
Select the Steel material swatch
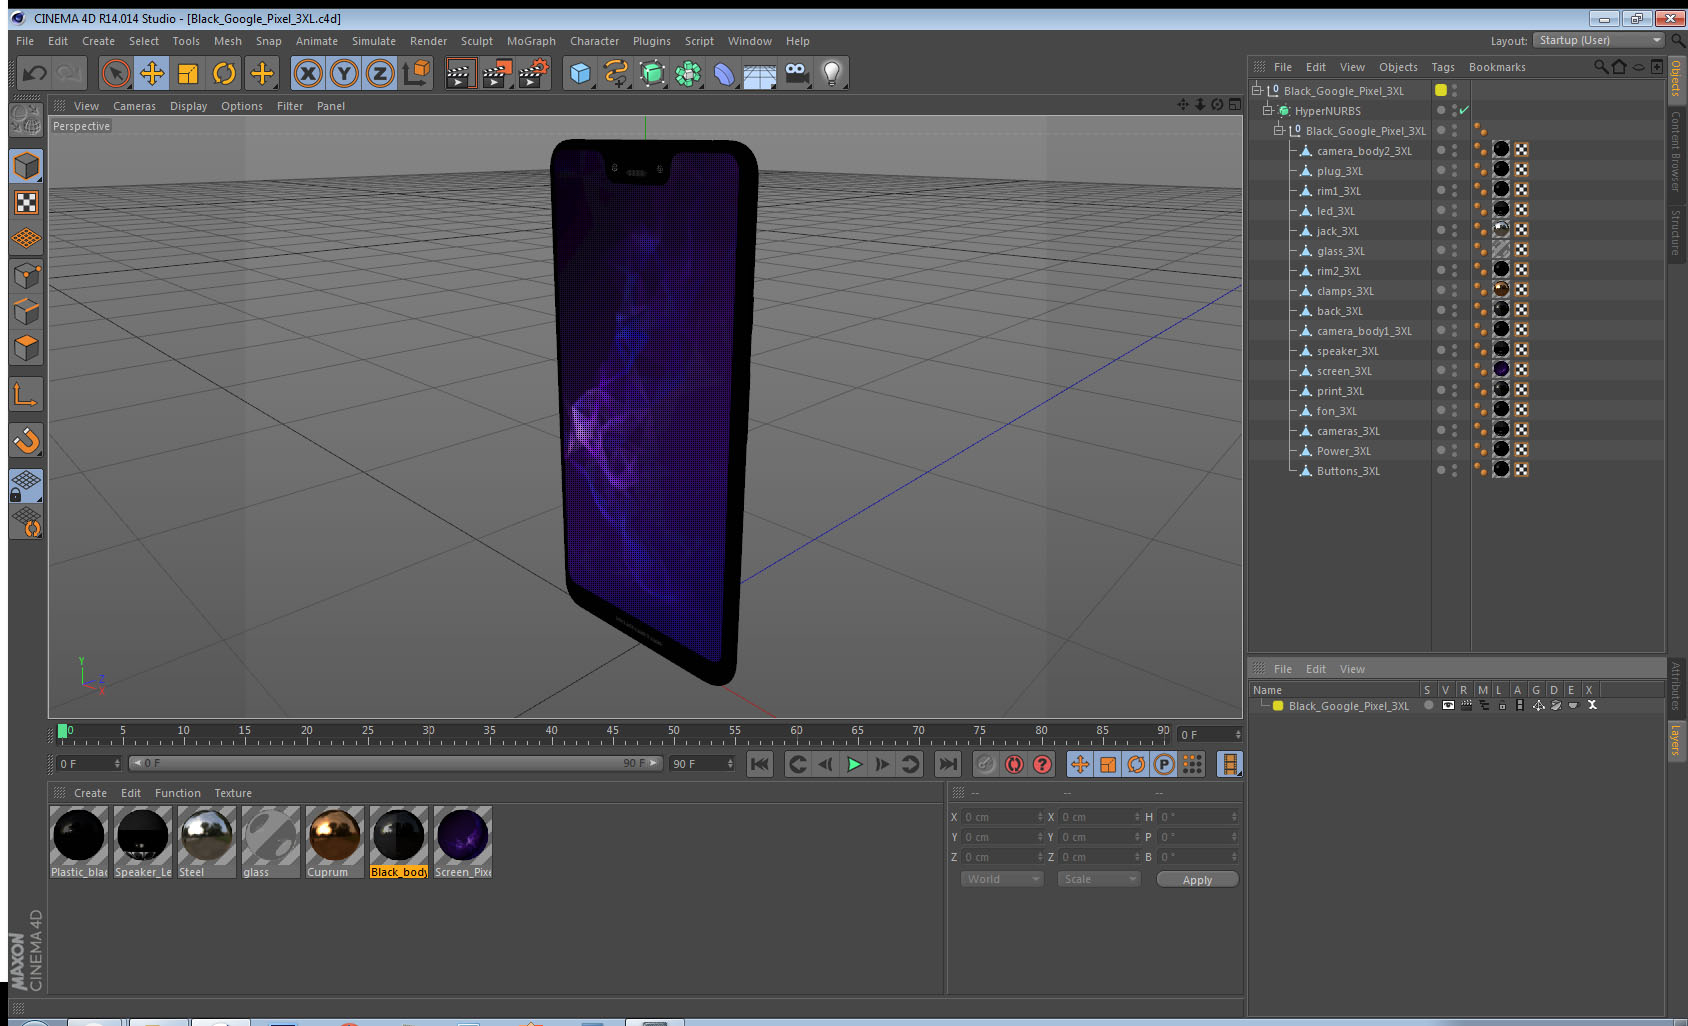point(206,842)
